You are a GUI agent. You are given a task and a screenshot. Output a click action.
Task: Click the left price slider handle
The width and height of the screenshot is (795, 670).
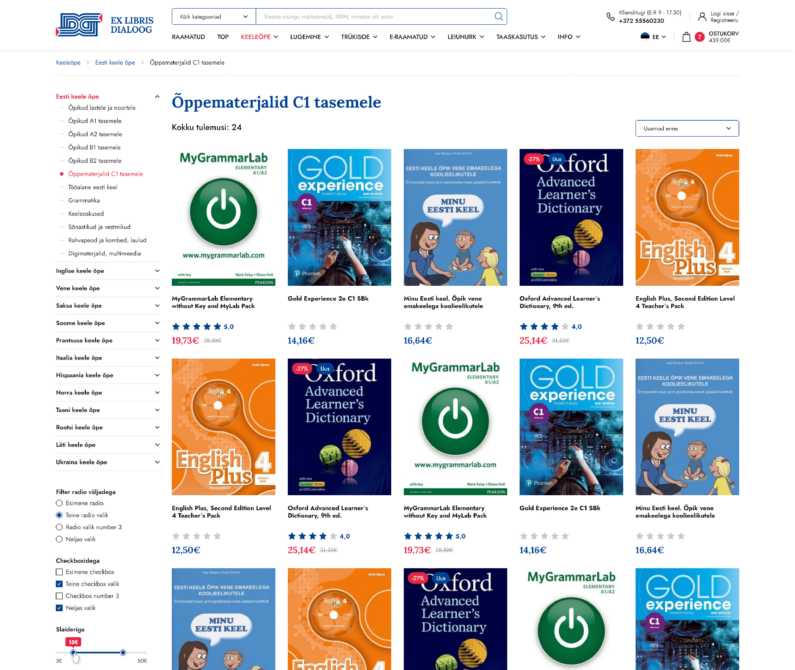click(x=73, y=652)
